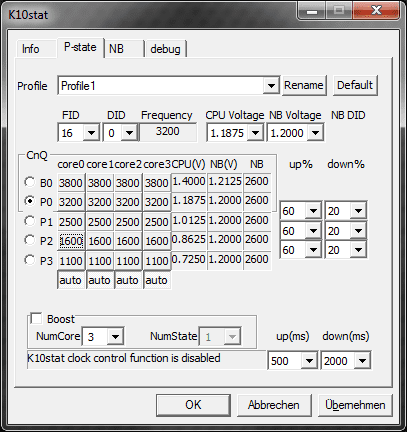Screen dimensions: 407x432
Task: Select the P-state tab
Action: pyautogui.click(x=80, y=47)
